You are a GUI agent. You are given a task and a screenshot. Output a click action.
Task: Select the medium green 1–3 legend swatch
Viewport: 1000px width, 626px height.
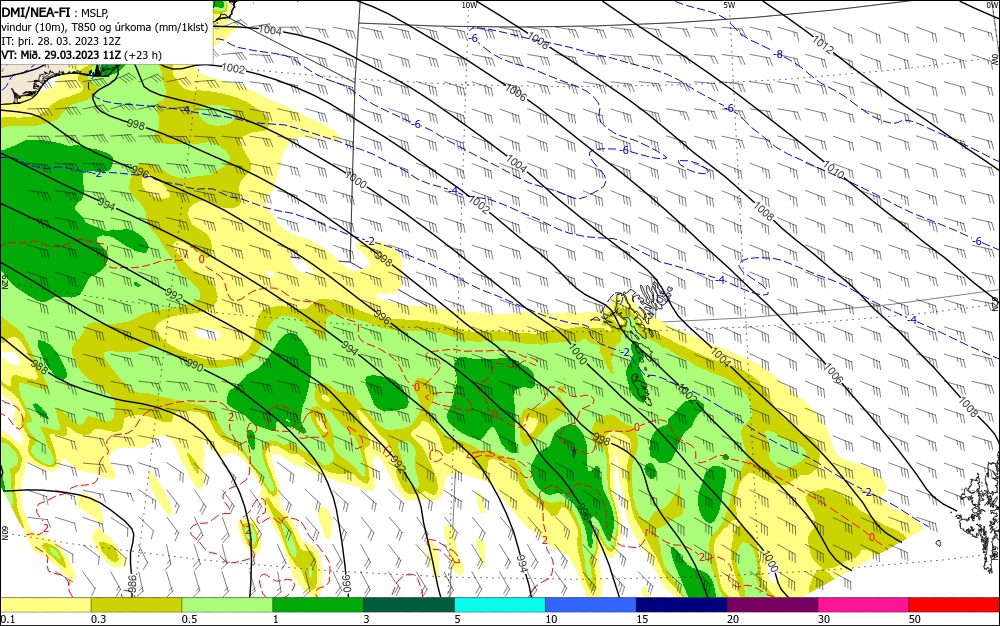(318, 605)
